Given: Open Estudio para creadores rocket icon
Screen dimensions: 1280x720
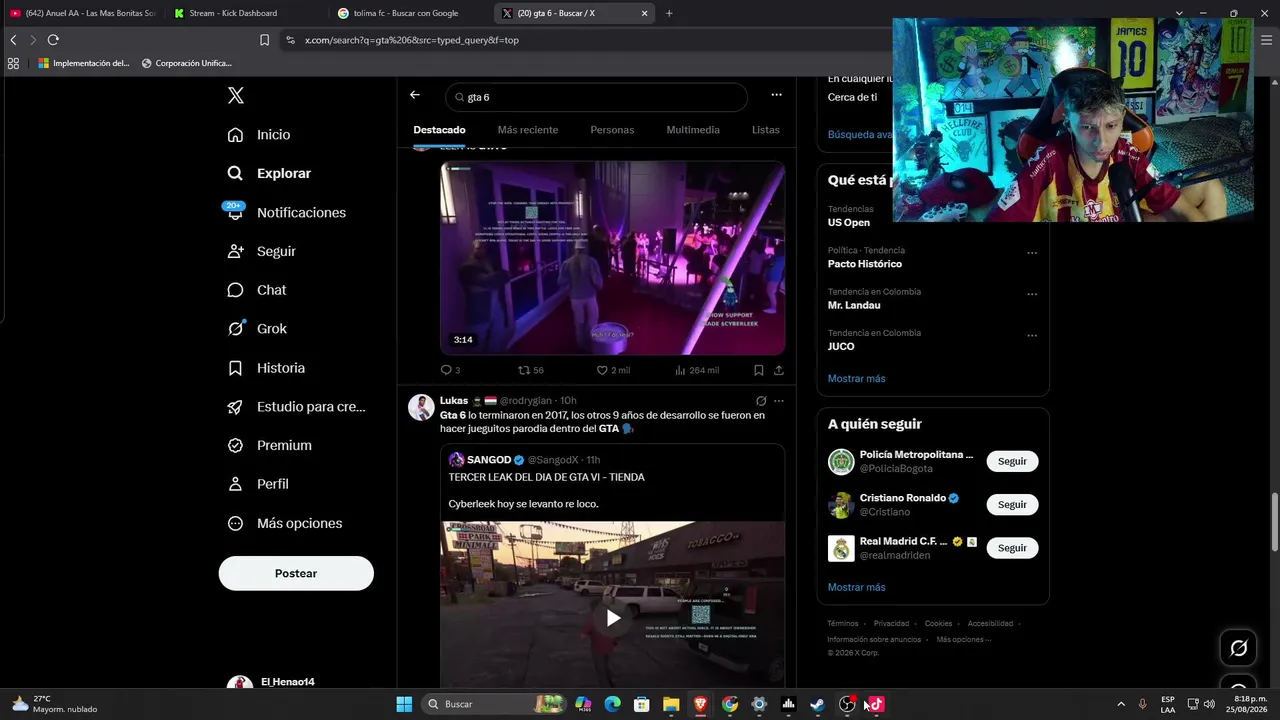Looking at the screenshot, I should (x=235, y=407).
